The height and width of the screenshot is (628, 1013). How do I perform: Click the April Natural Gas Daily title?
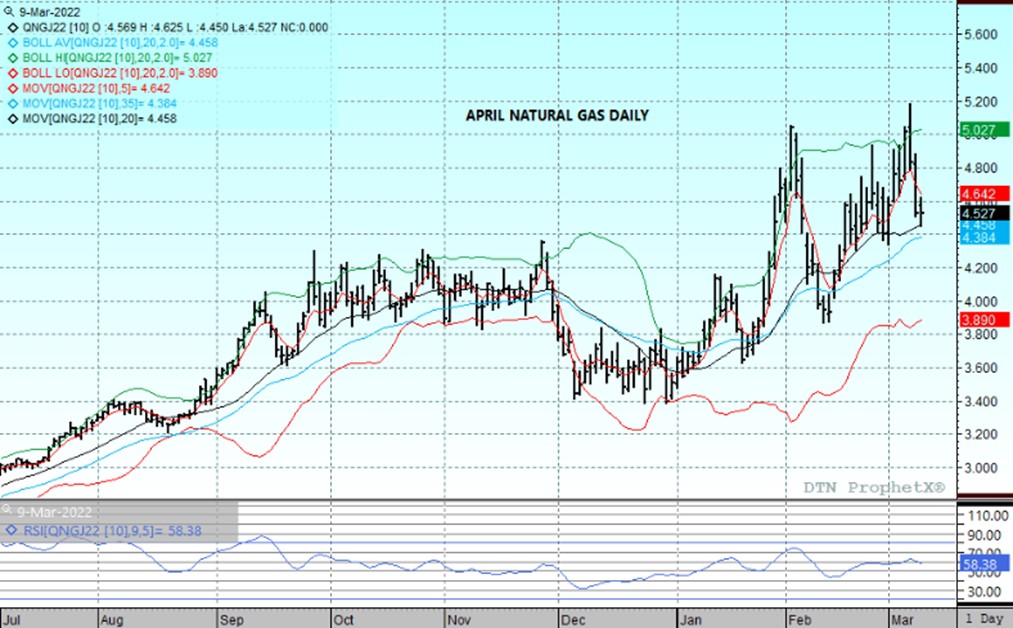pos(557,115)
